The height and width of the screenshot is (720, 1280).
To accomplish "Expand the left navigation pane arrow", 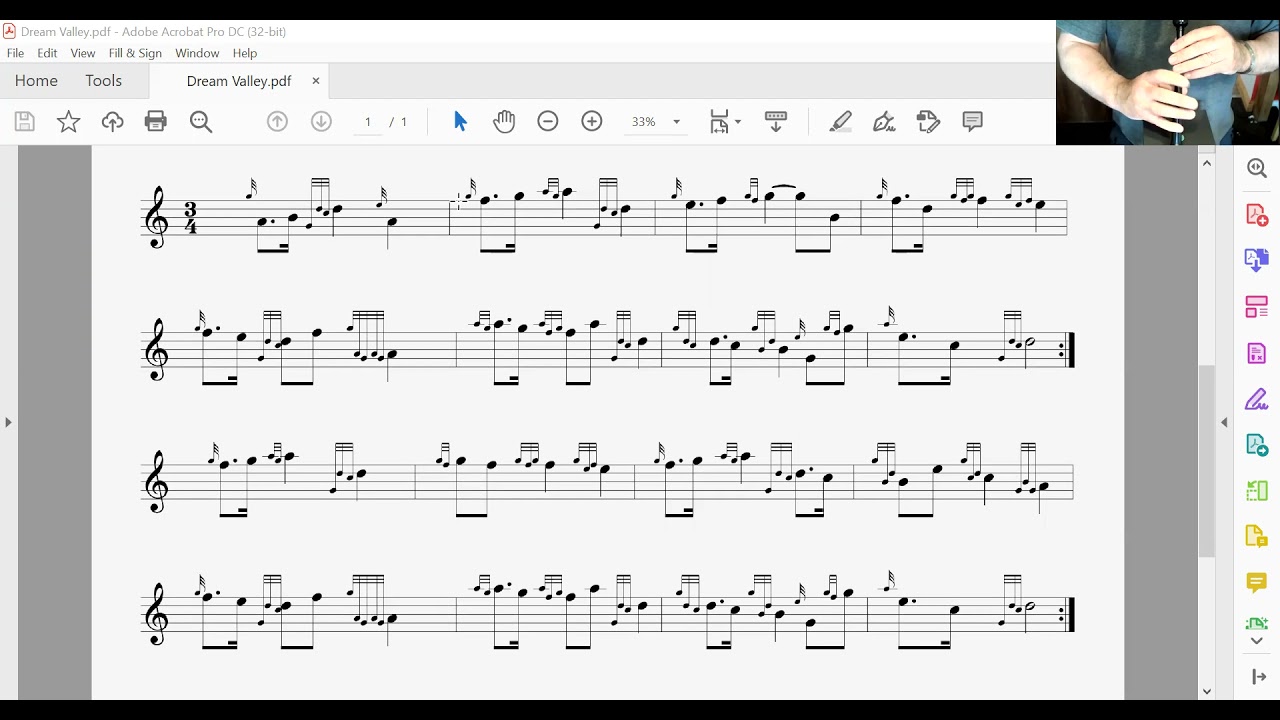I will point(8,423).
